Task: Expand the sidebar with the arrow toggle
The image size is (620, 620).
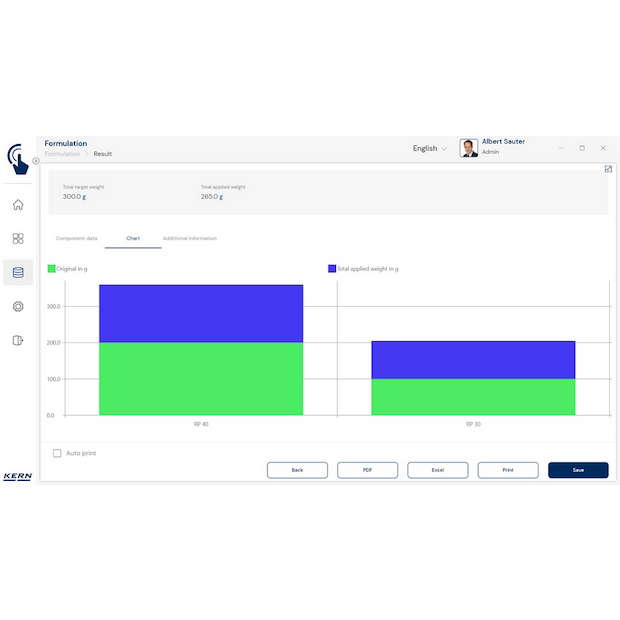Action: pos(36,160)
